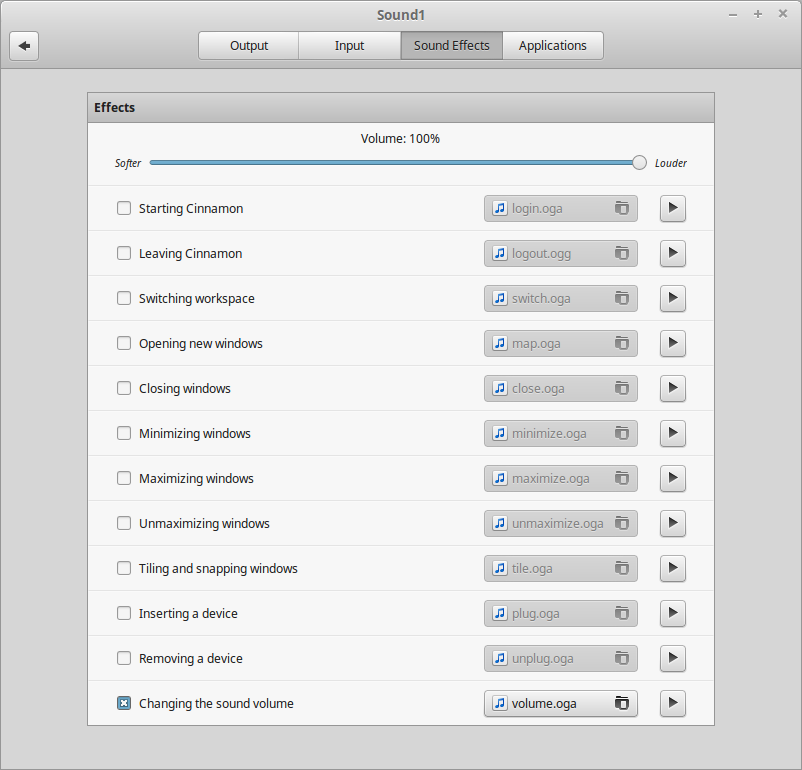
Task: Open the switch.oga file chooser
Action: click(561, 298)
